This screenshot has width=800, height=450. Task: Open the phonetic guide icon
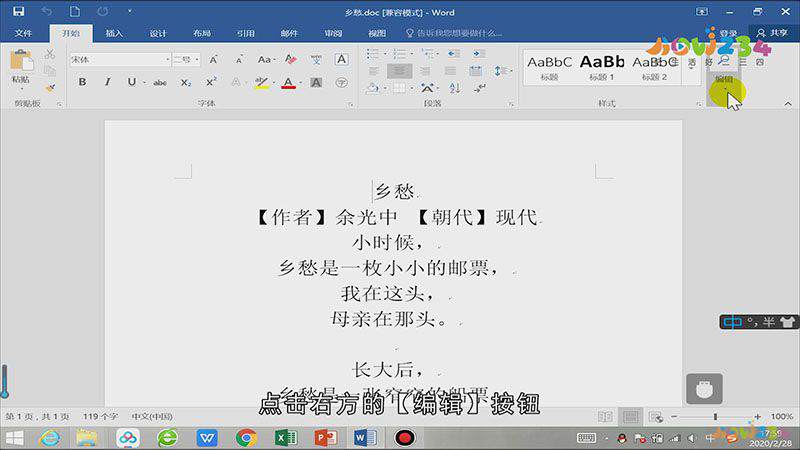click(x=316, y=60)
